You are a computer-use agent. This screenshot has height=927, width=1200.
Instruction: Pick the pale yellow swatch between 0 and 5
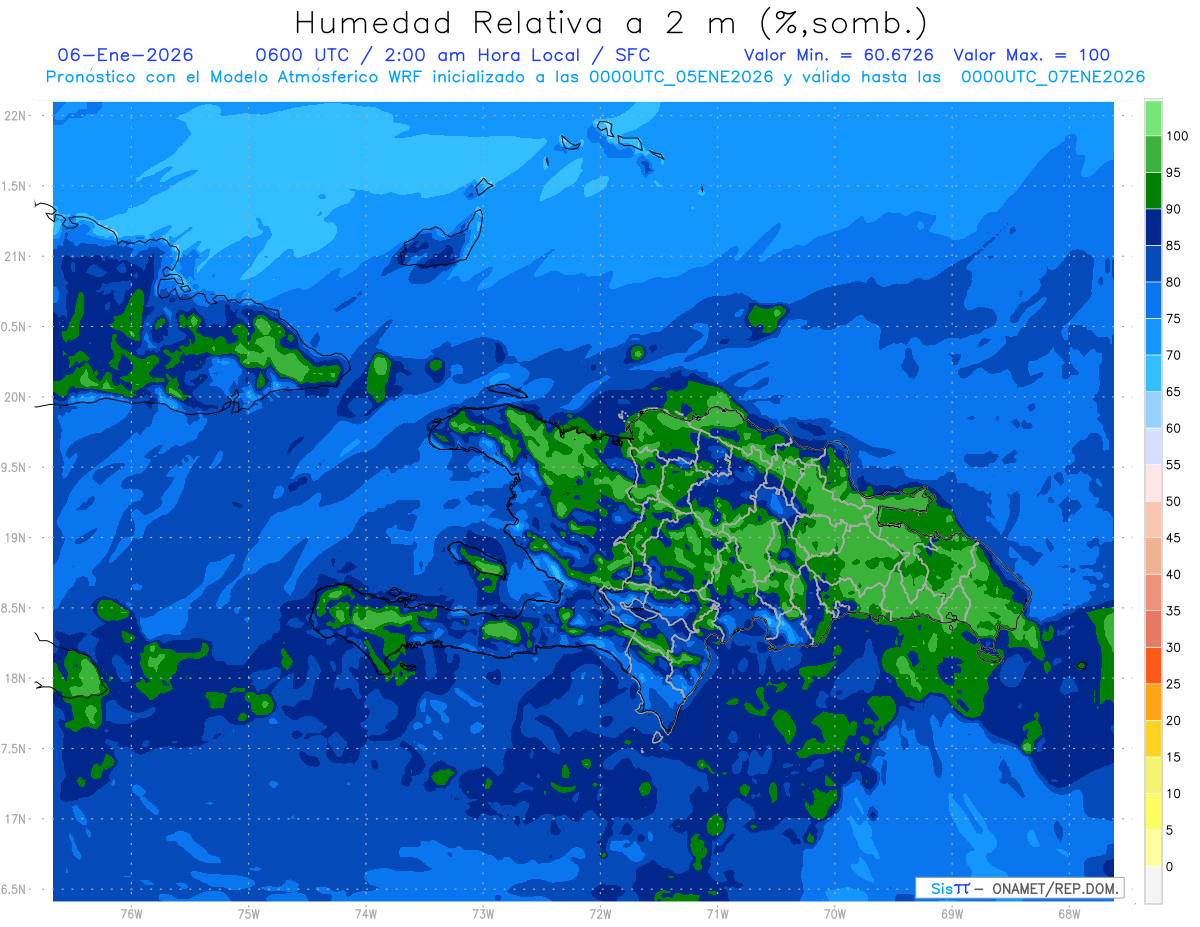click(1153, 848)
